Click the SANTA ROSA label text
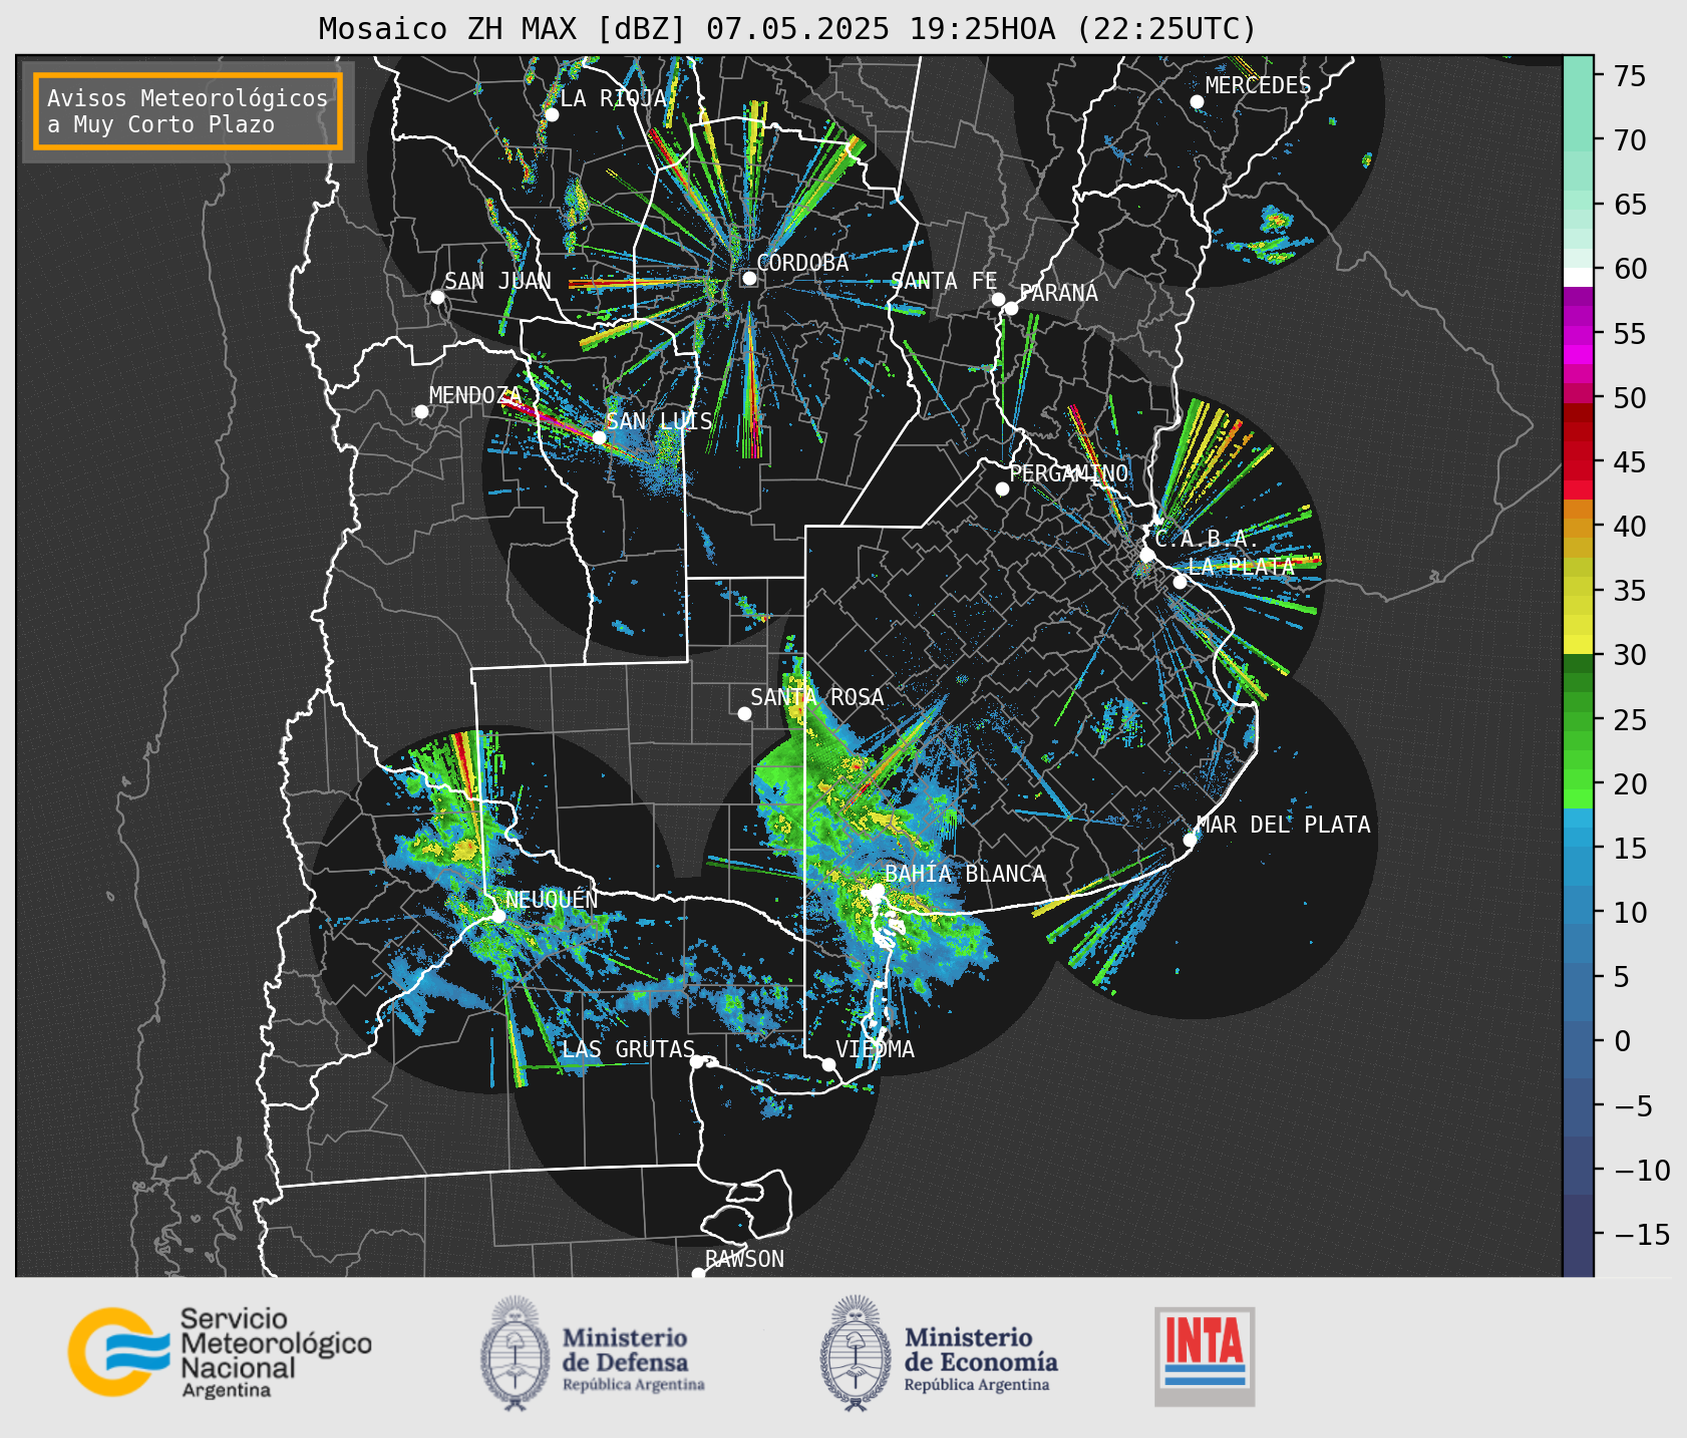 click(x=817, y=696)
